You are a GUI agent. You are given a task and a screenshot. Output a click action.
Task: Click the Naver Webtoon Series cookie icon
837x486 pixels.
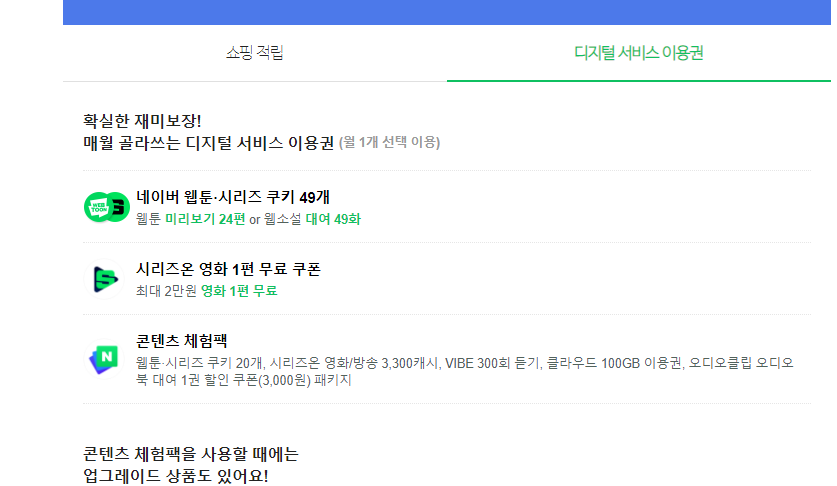click(x=107, y=207)
